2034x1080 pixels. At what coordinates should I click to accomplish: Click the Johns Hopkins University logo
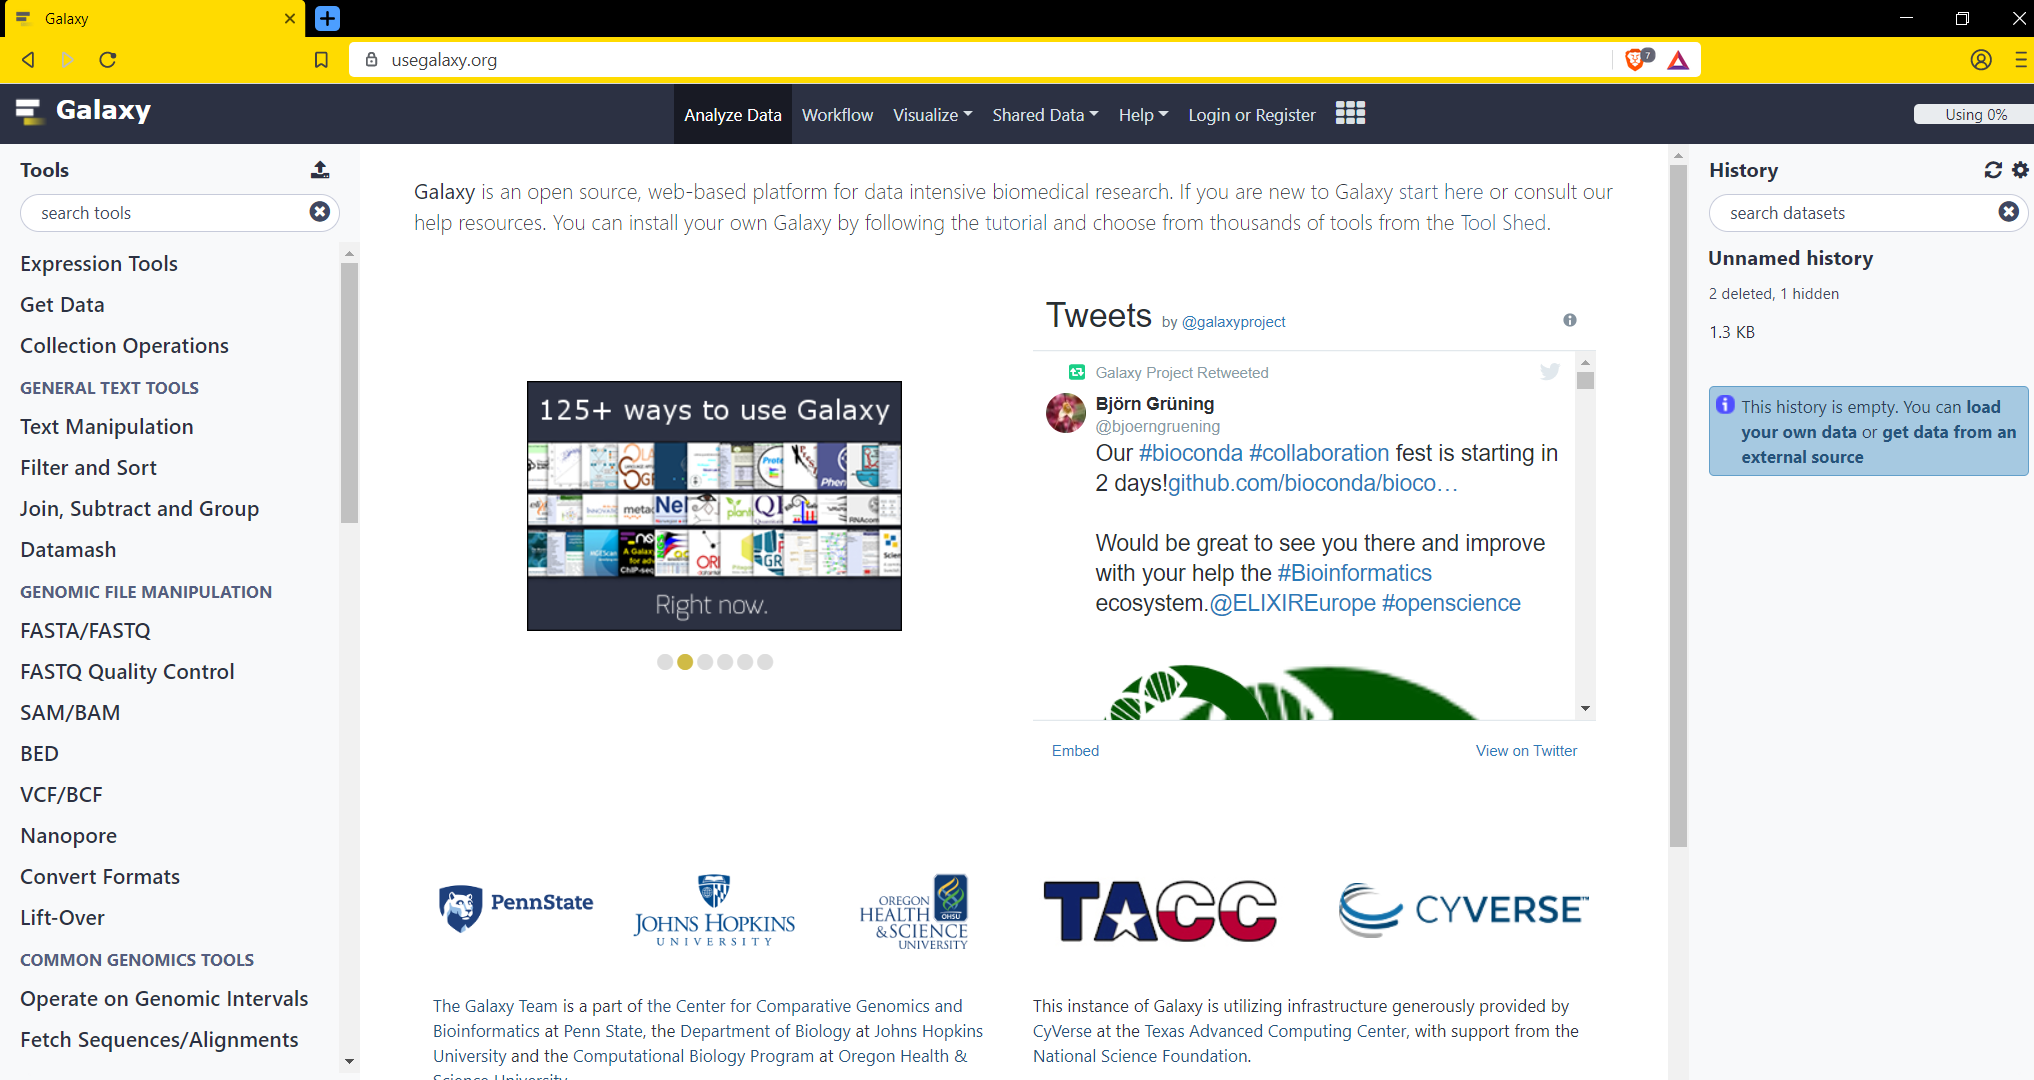coord(714,910)
